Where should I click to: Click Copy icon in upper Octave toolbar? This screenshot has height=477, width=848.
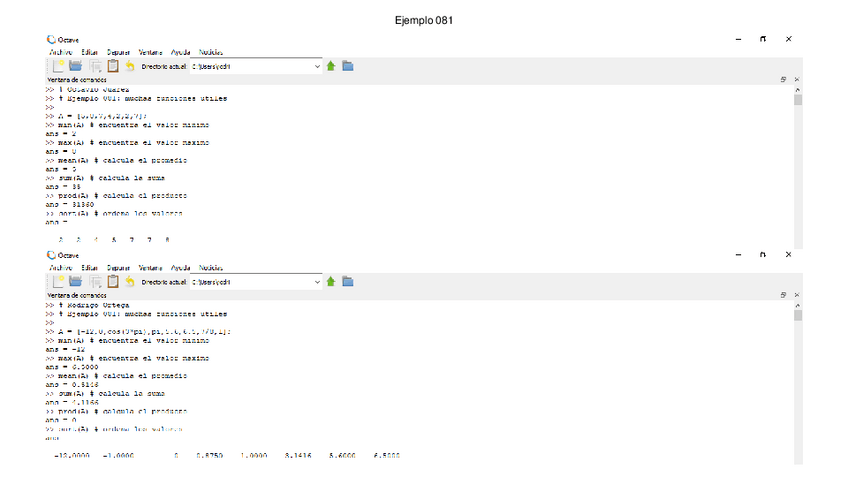click(x=95, y=67)
